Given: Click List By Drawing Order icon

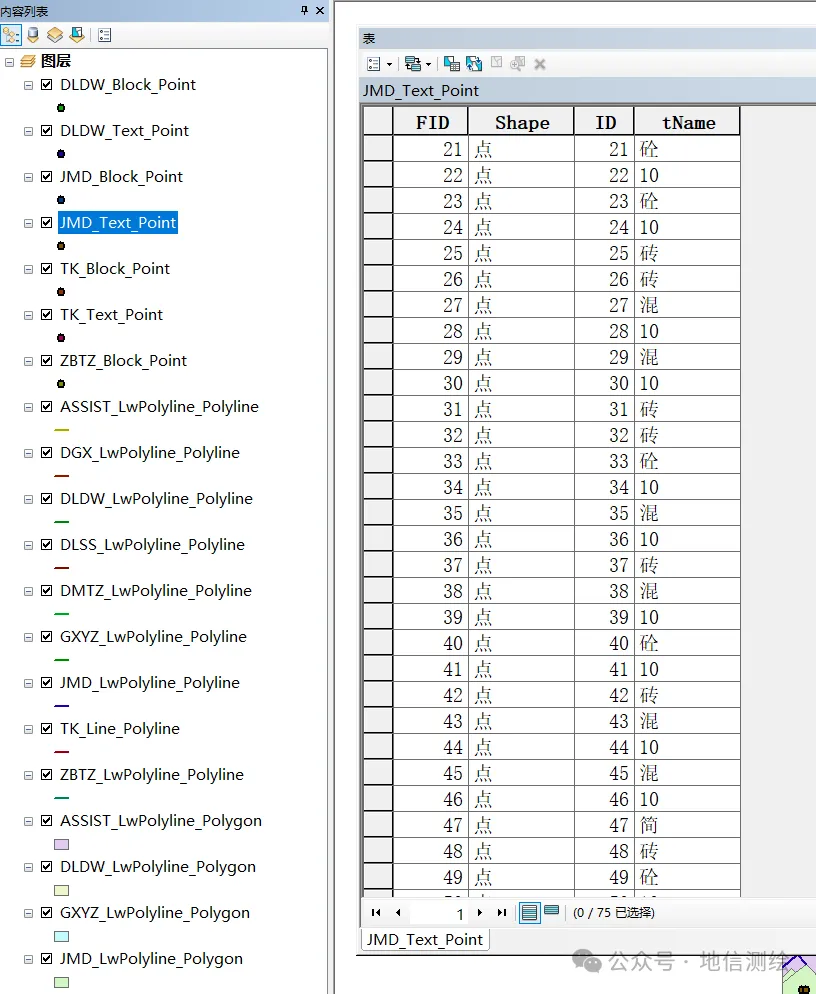Looking at the screenshot, I should [x=11, y=35].
